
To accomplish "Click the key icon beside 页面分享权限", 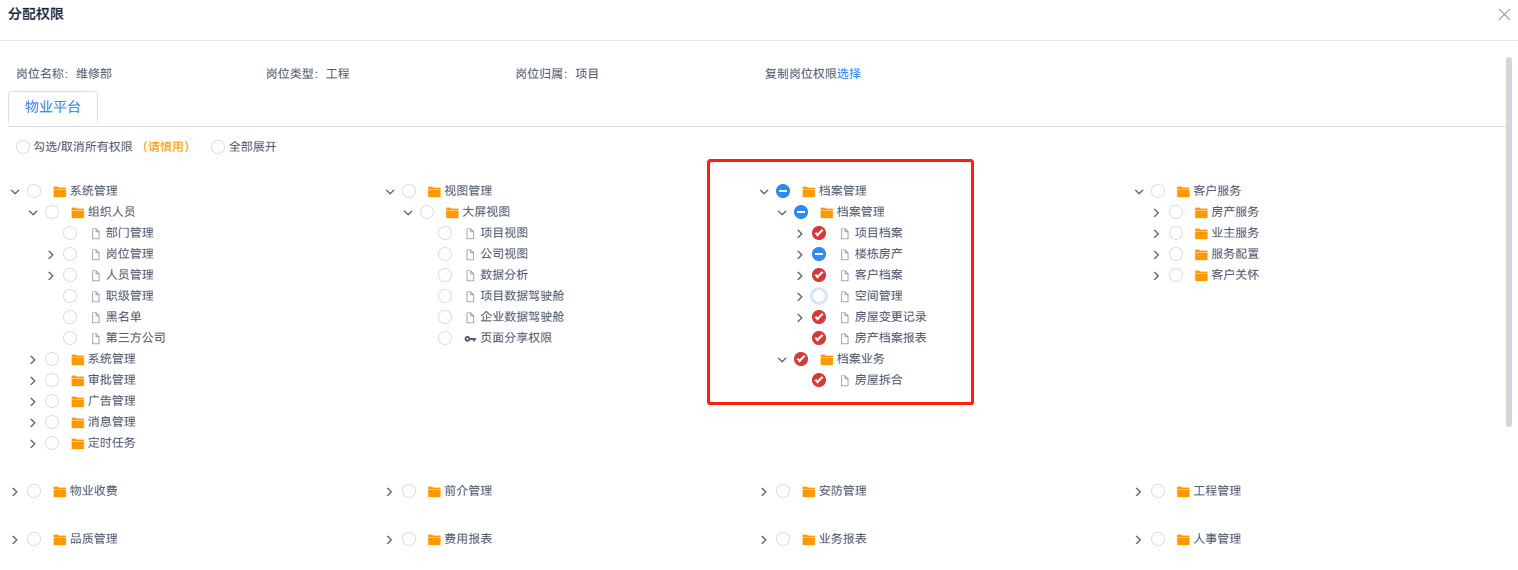I will tap(470, 338).
